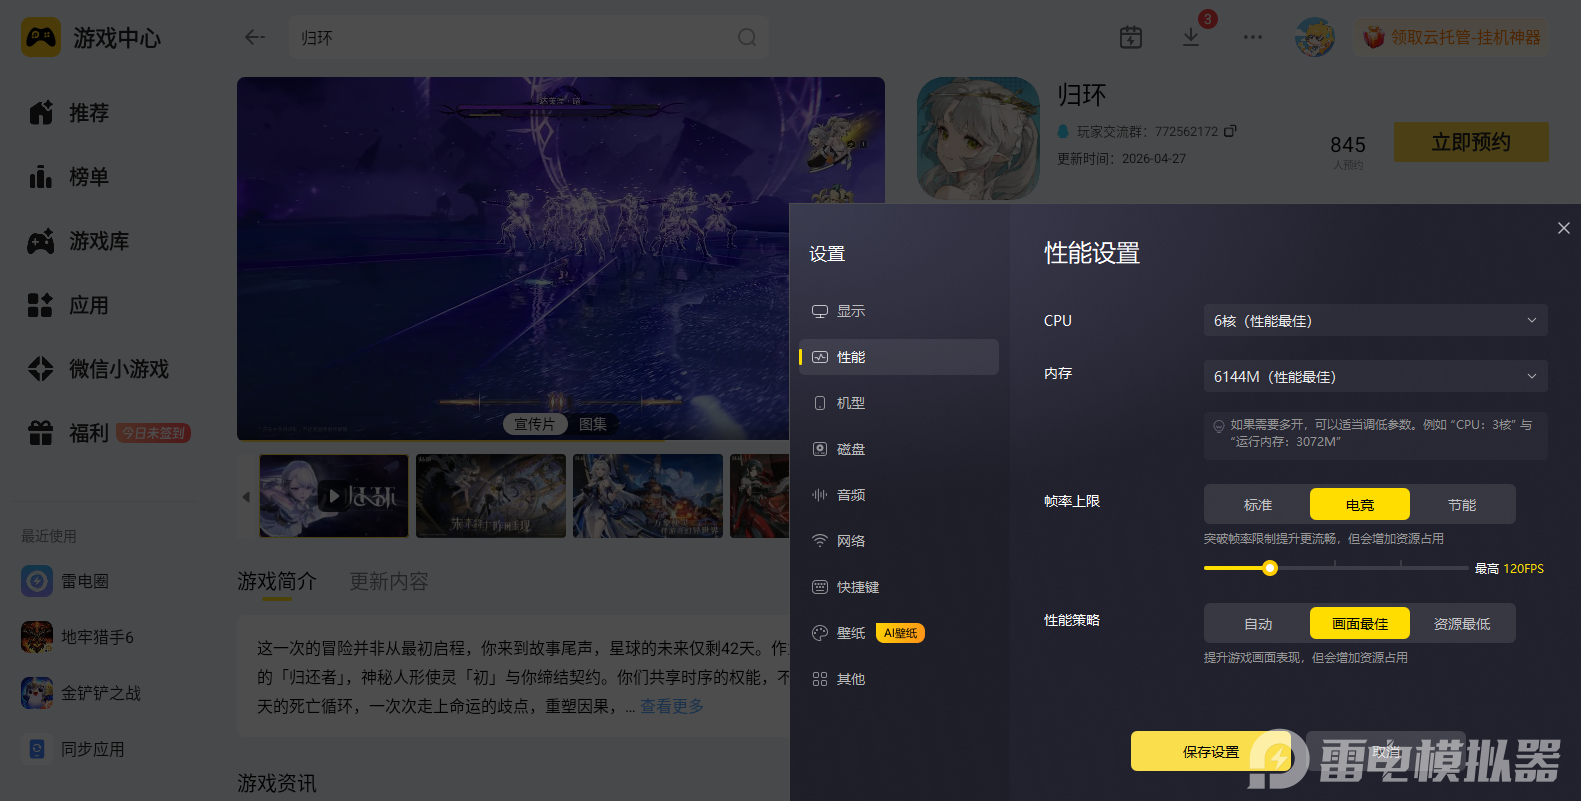Go to 游戏库 game library
Image resolution: width=1581 pixels, height=801 pixels.
click(x=80, y=241)
